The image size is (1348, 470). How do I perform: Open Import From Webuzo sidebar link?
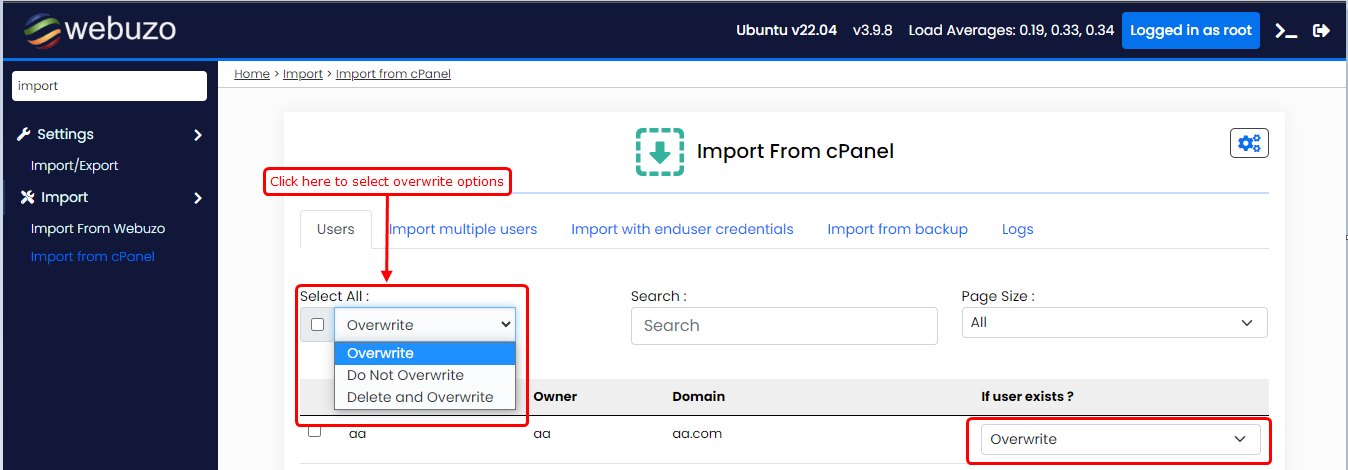coord(98,228)
